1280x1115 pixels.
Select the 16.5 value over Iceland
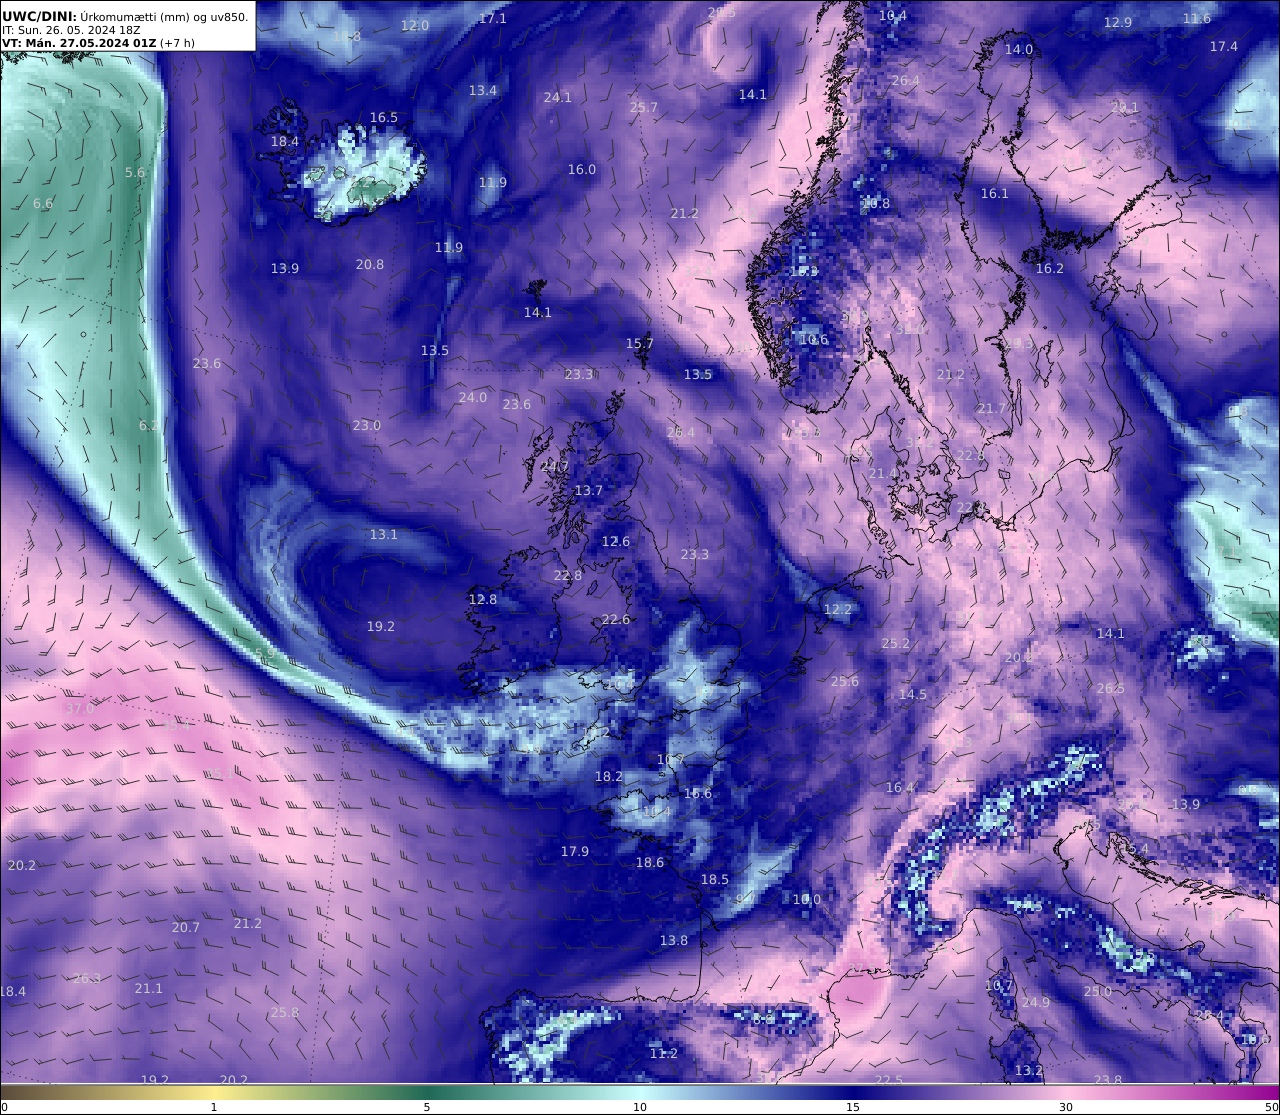384,117
